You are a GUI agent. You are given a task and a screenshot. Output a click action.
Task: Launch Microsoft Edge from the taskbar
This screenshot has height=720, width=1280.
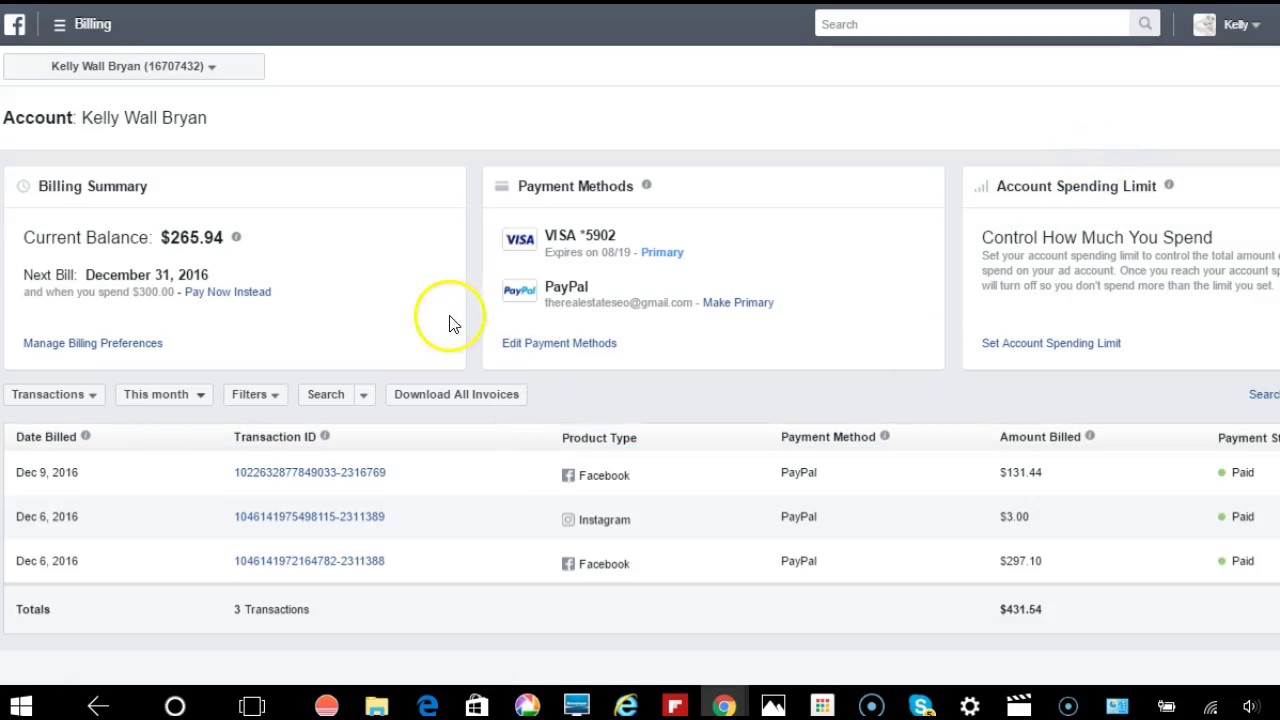[x=427, y=706]
